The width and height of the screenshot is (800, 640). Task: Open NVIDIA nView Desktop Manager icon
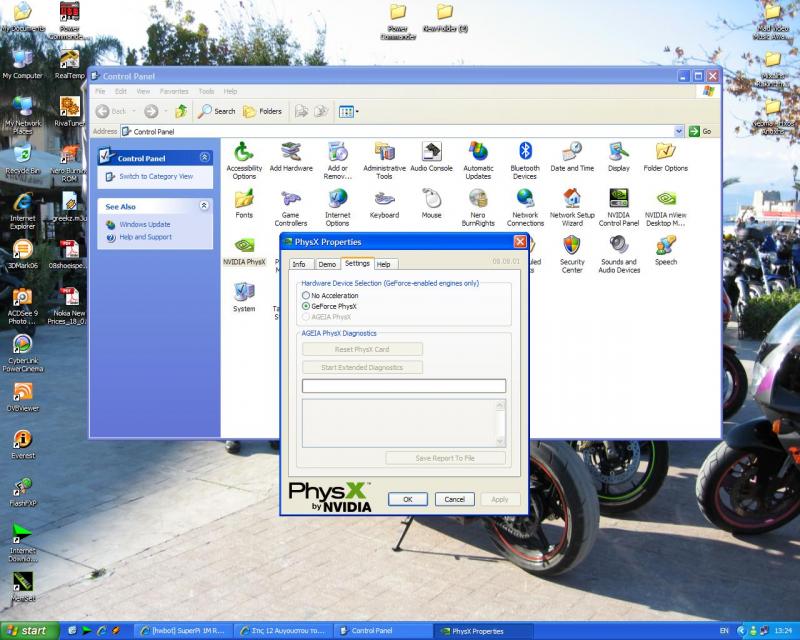(665, 207)
